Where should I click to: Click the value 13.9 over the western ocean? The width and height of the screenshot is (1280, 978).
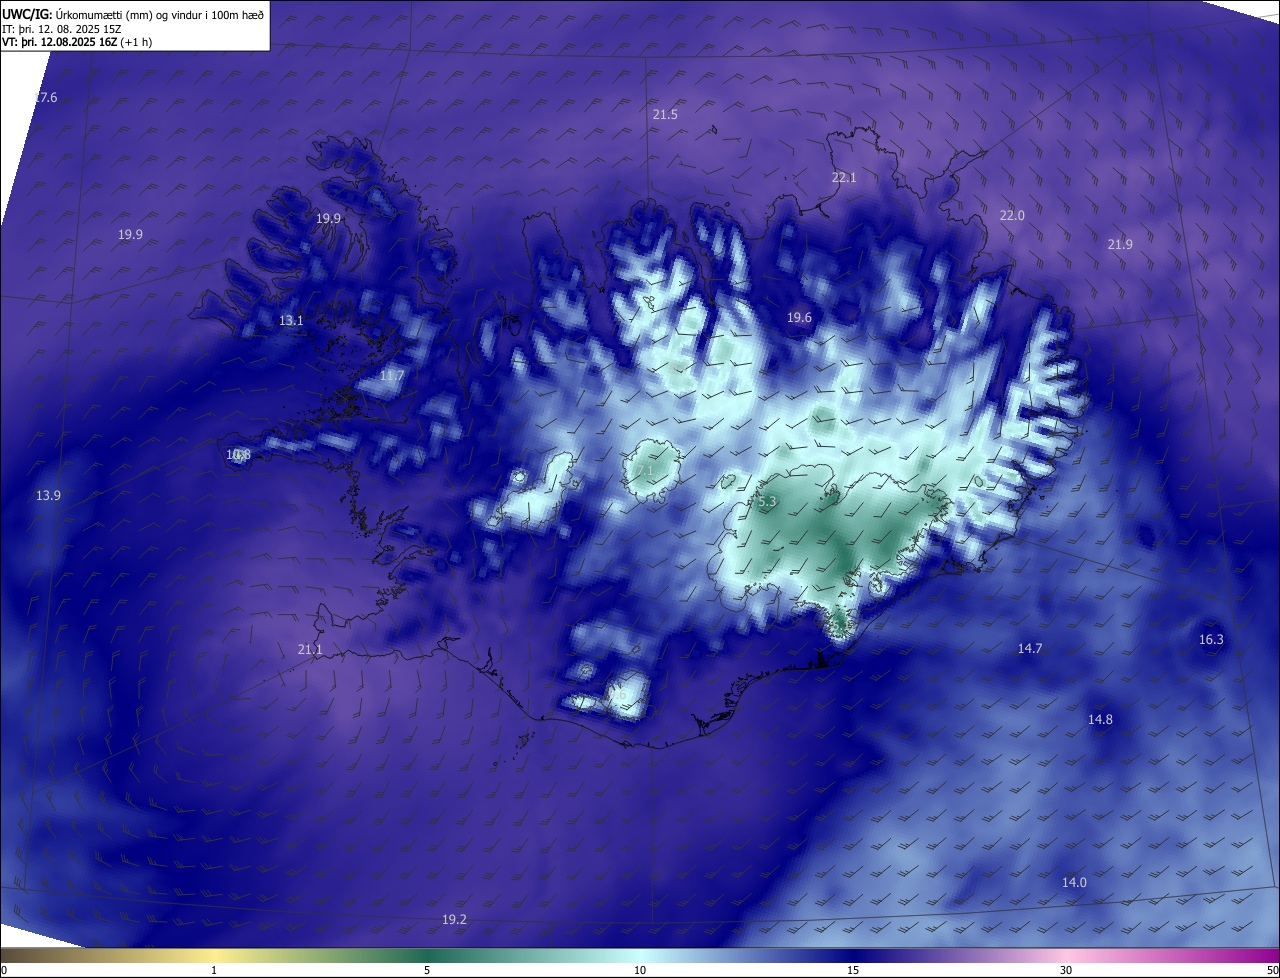48,496
